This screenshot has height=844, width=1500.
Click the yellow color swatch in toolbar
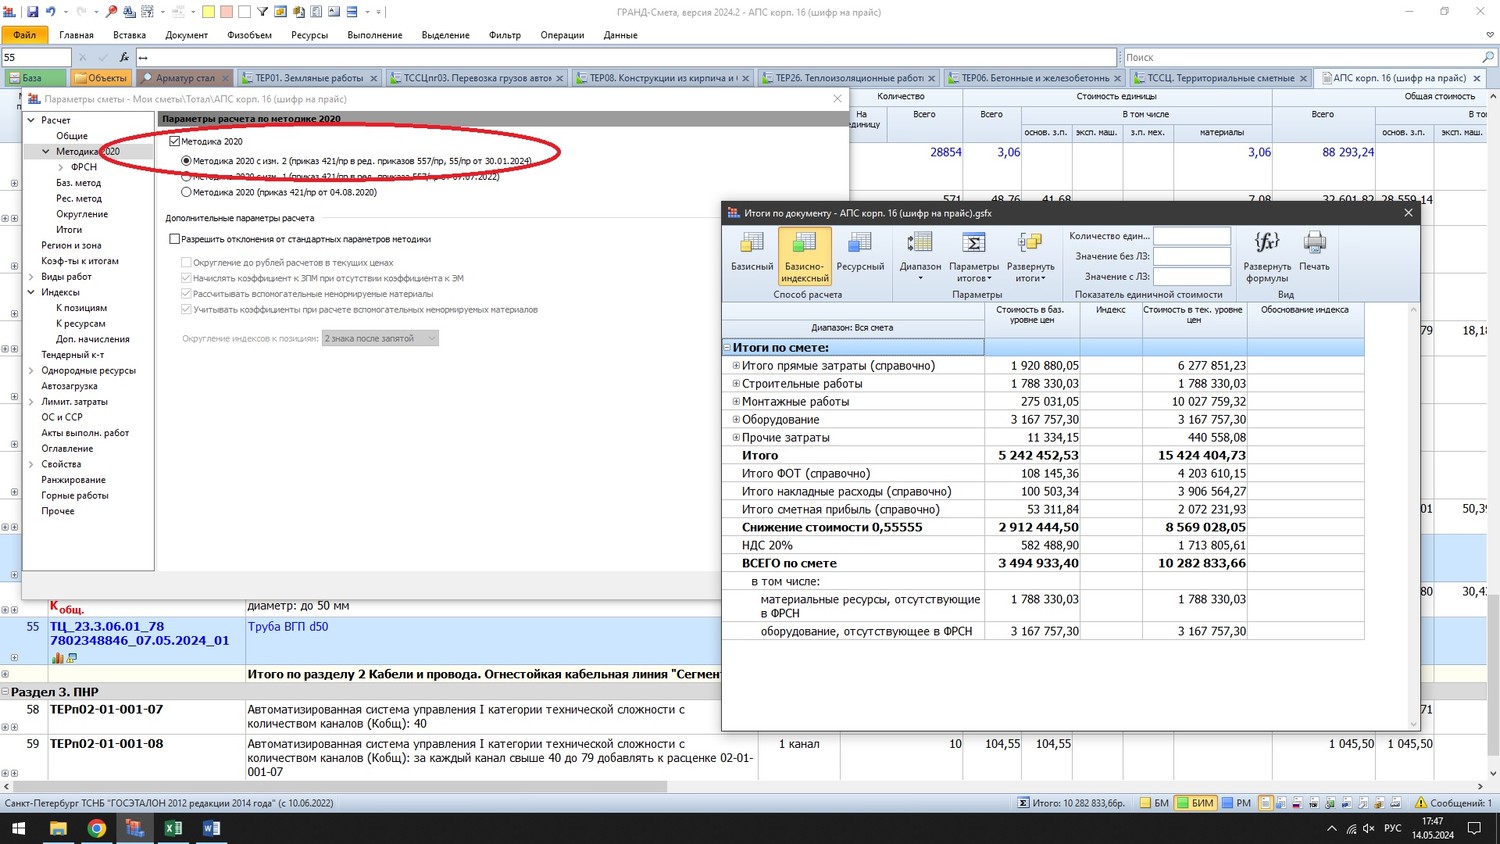point(208,12)
